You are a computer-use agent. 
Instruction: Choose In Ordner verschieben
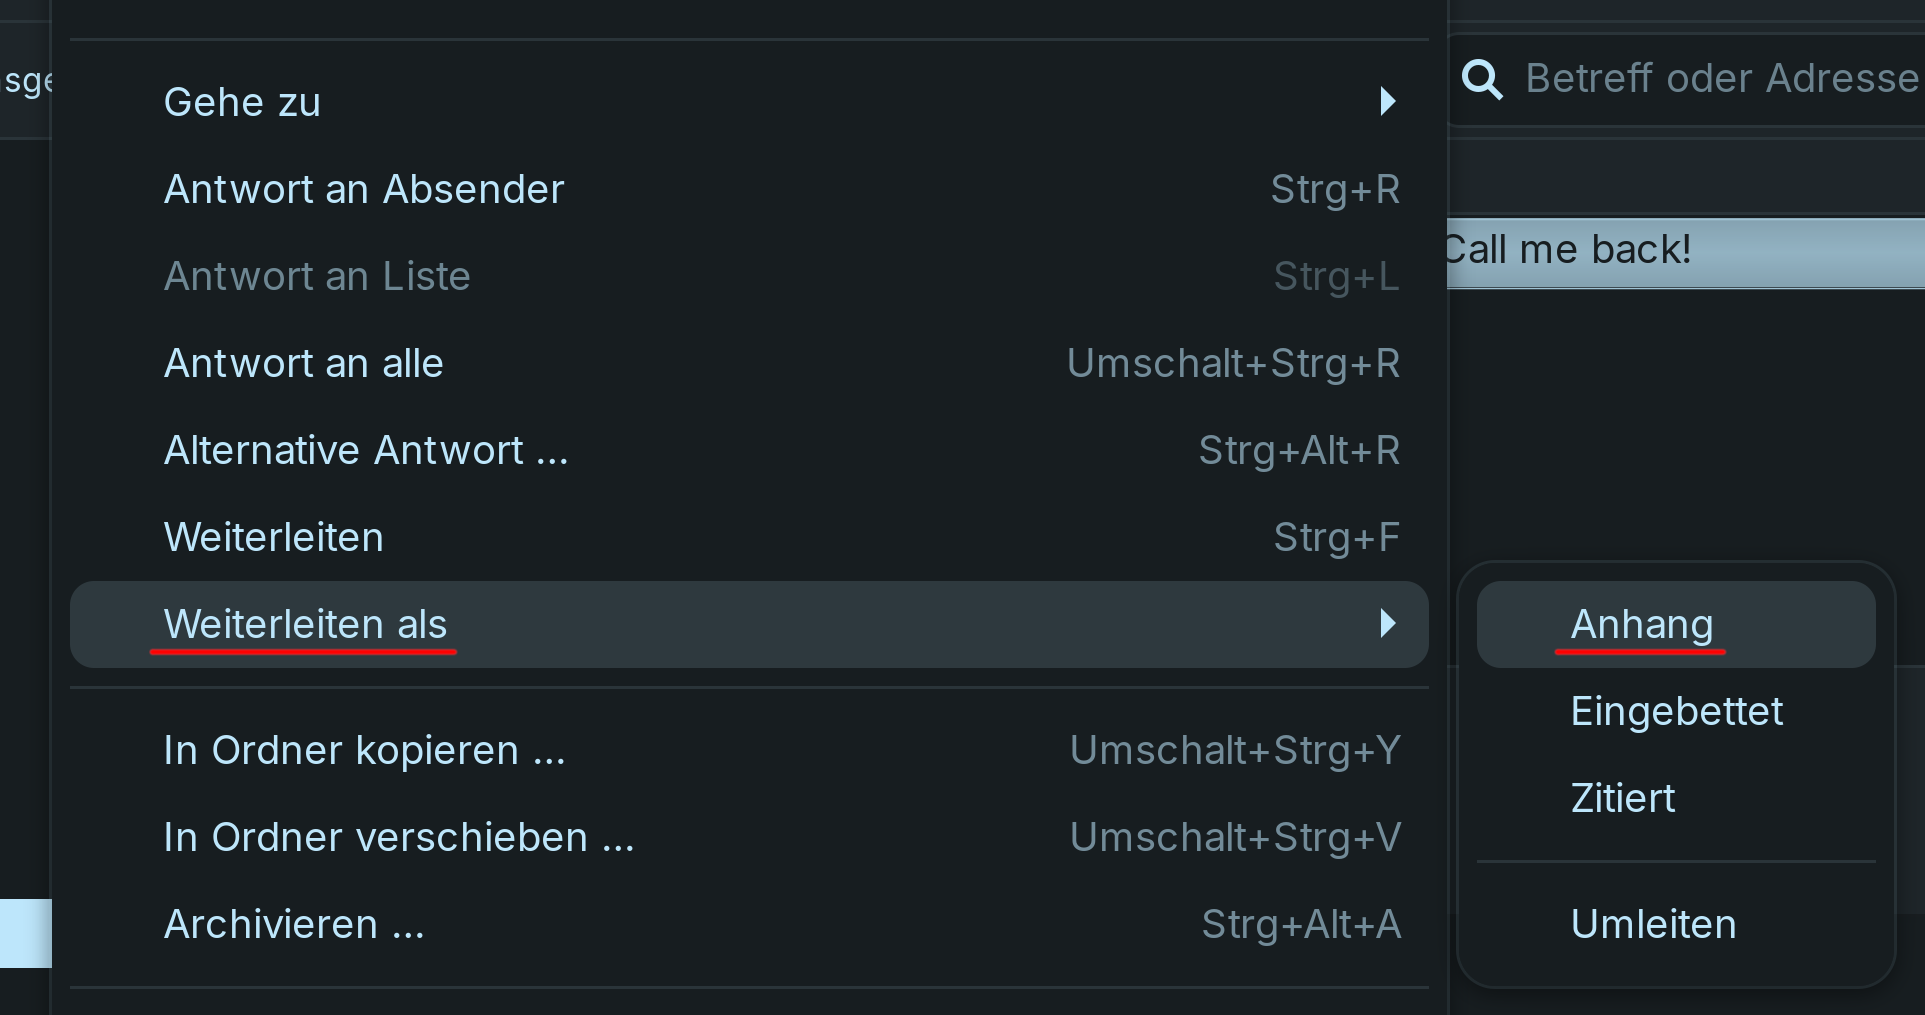[399, 837]
